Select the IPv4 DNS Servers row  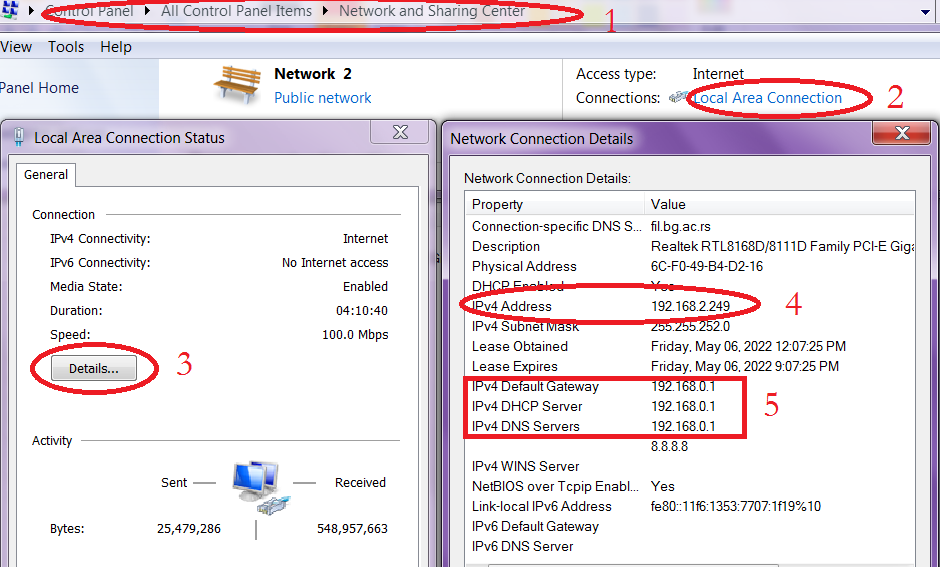click(x=690, y=426)
